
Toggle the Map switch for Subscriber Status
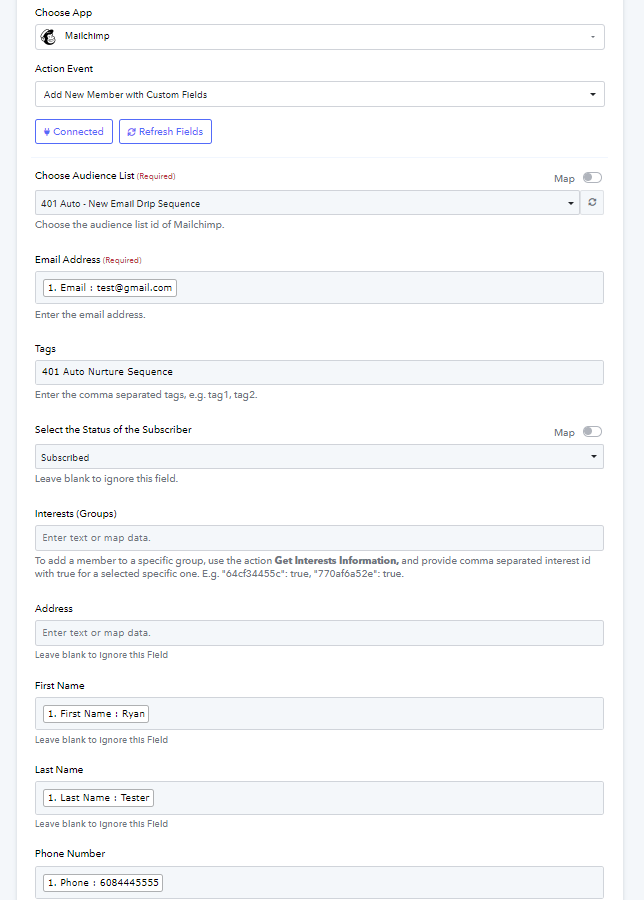point(592,432)
